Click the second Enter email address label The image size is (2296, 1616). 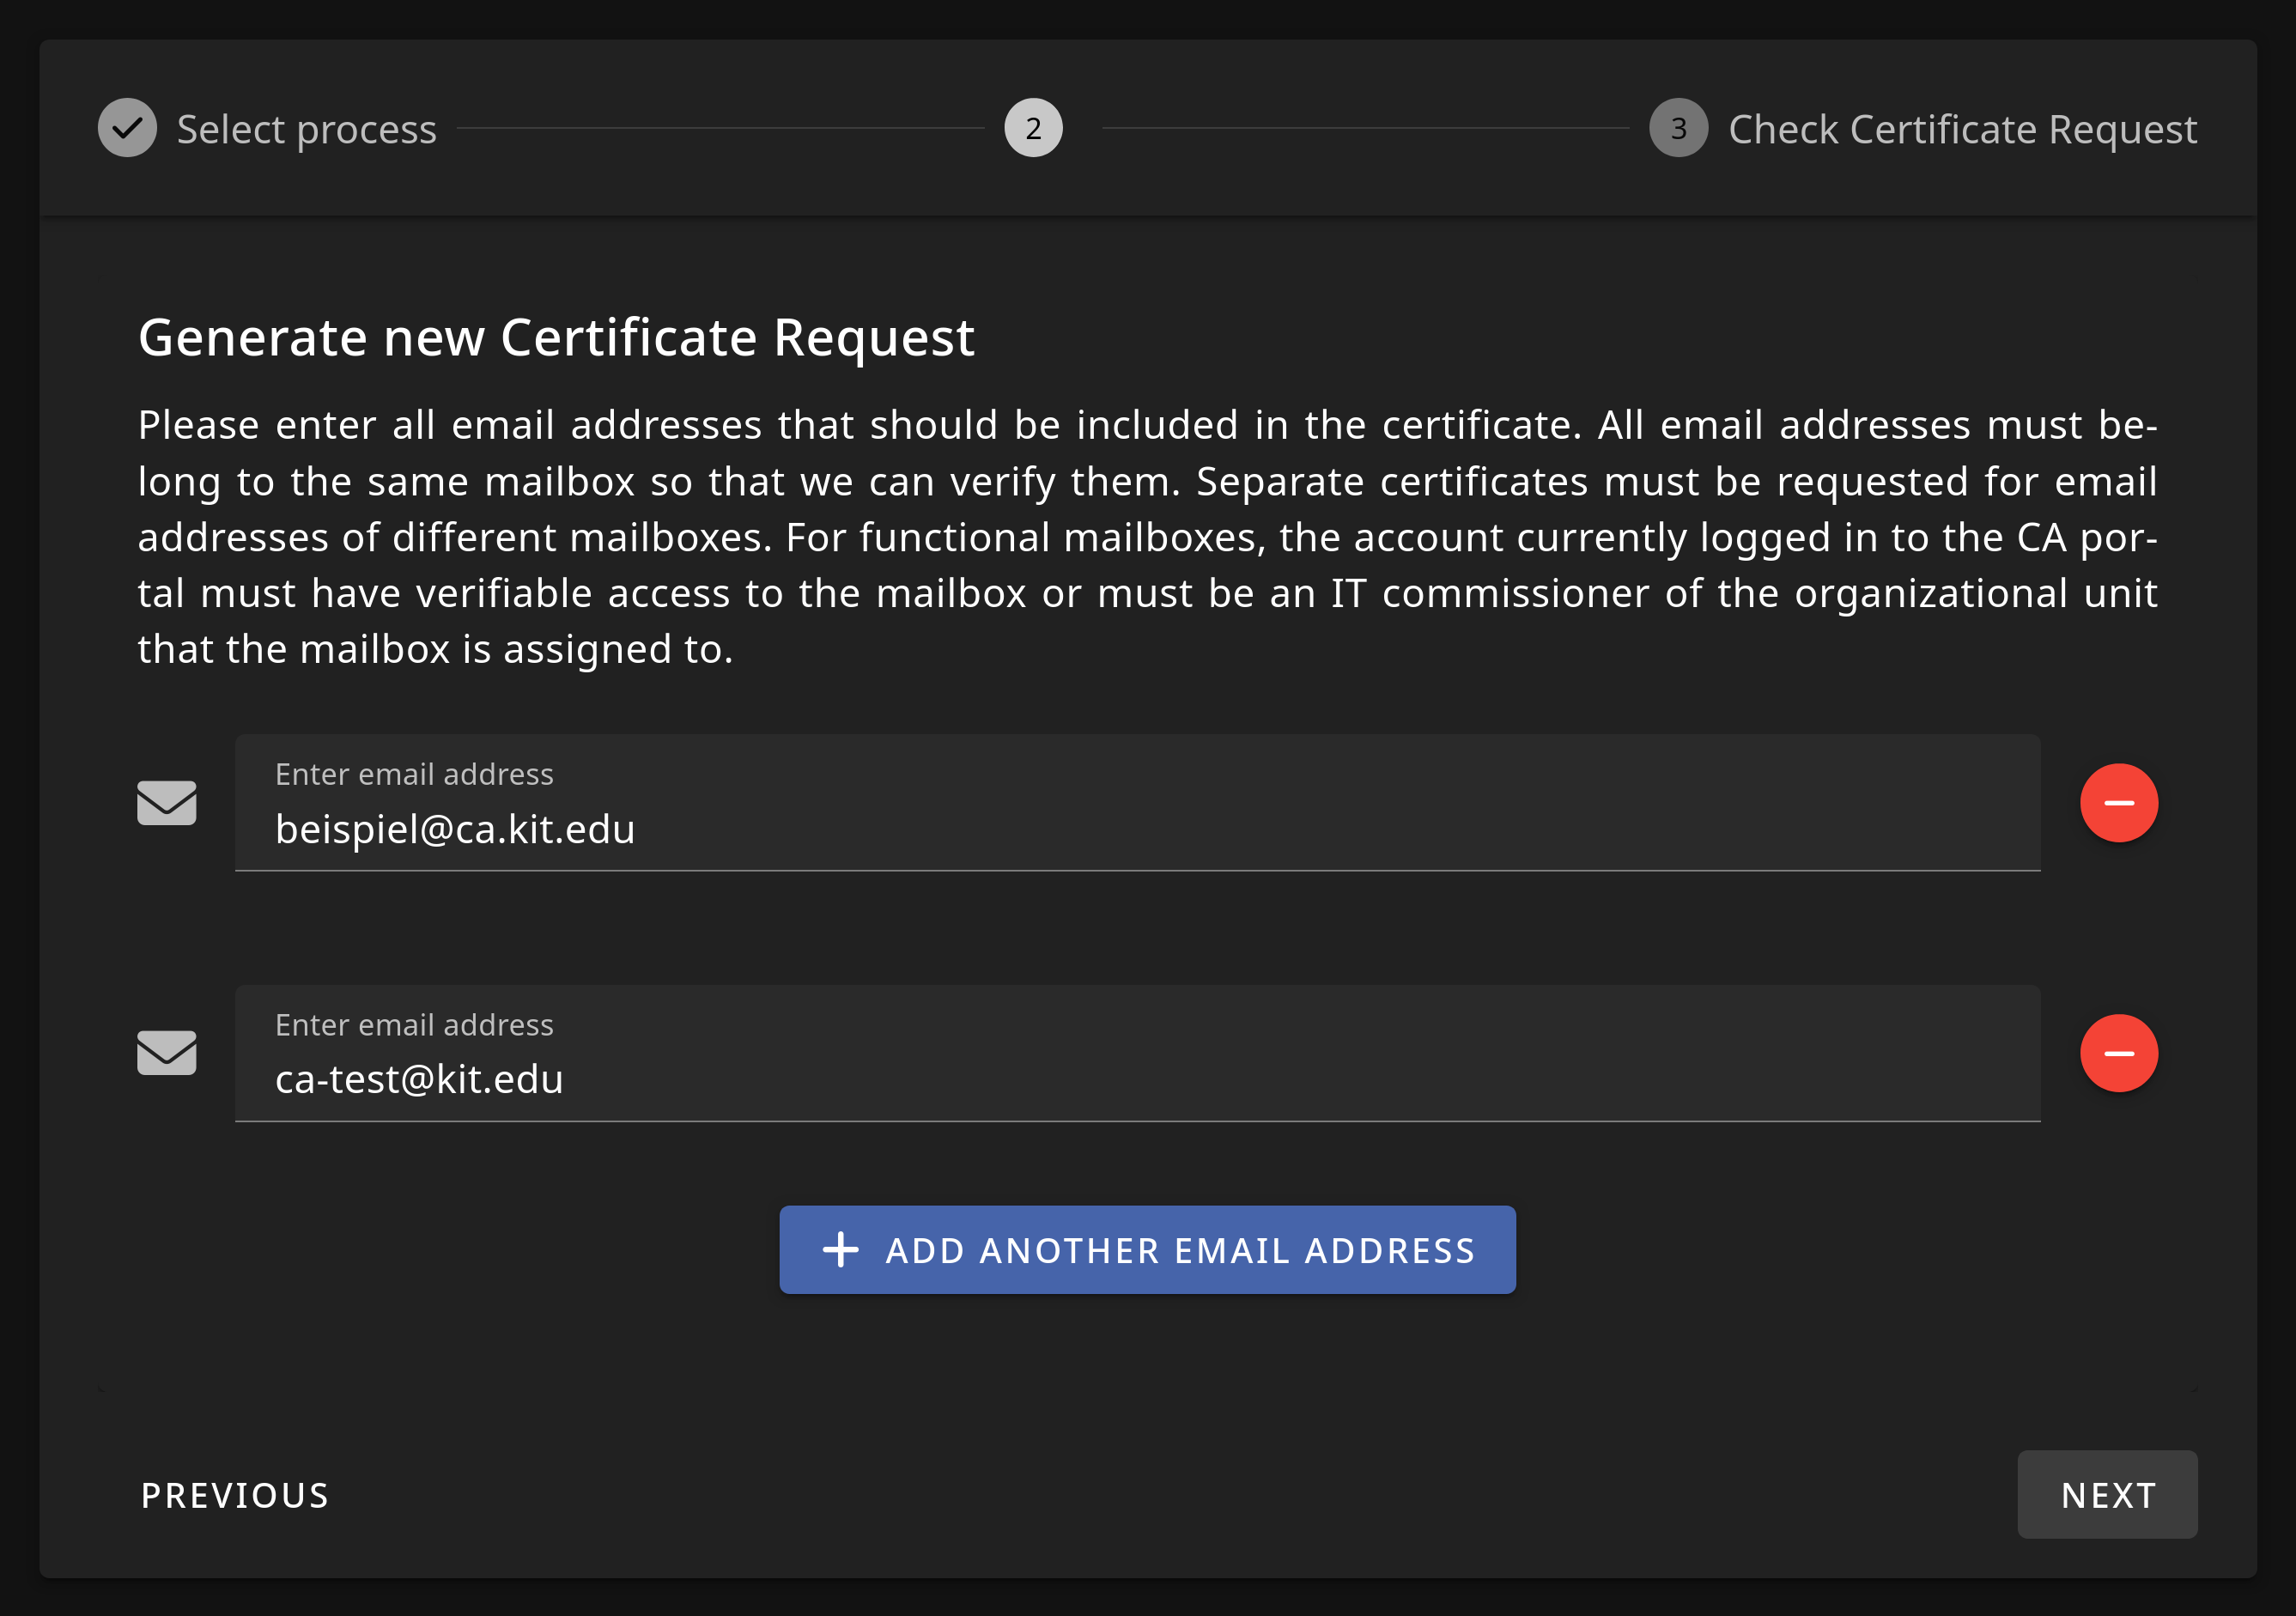point(414,1025)
